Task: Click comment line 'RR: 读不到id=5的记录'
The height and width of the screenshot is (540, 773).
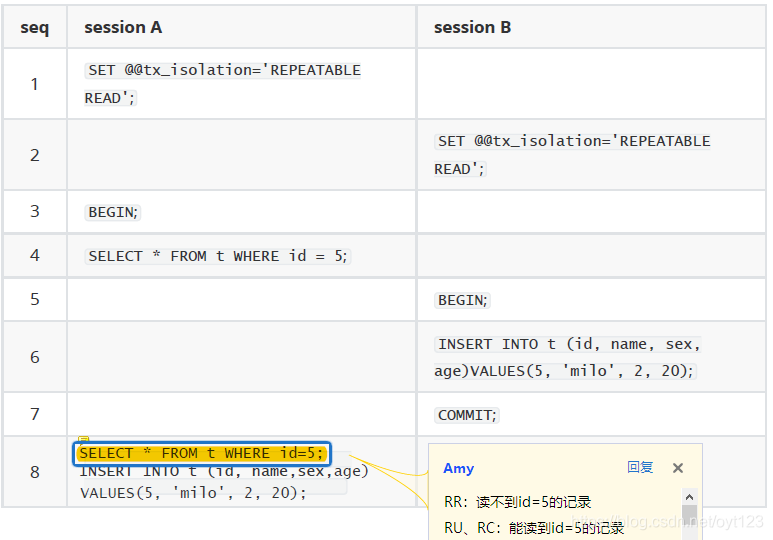Action: 518,502
